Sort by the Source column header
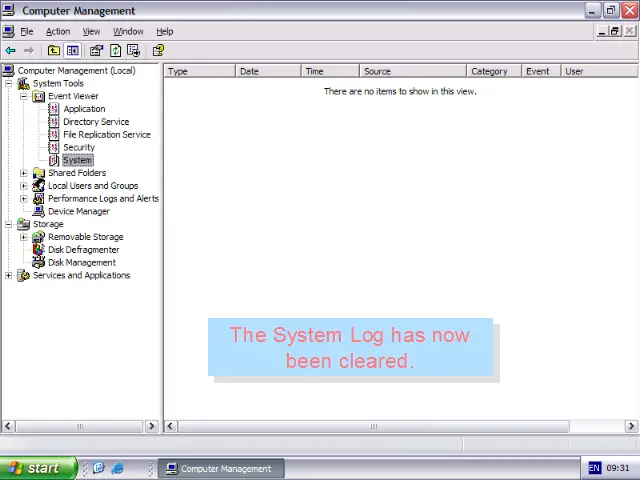The height and width of the screenshot is (480, 640). coord(413,71)
